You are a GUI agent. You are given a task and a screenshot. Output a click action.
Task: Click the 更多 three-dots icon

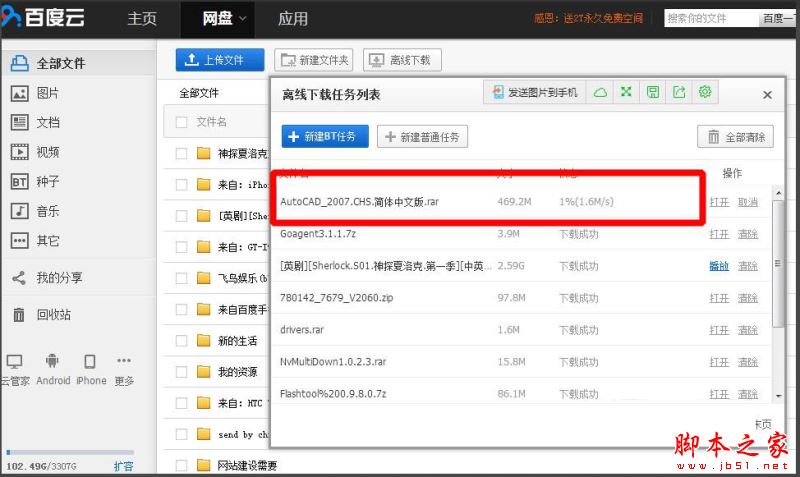click(x=124, y=360)
